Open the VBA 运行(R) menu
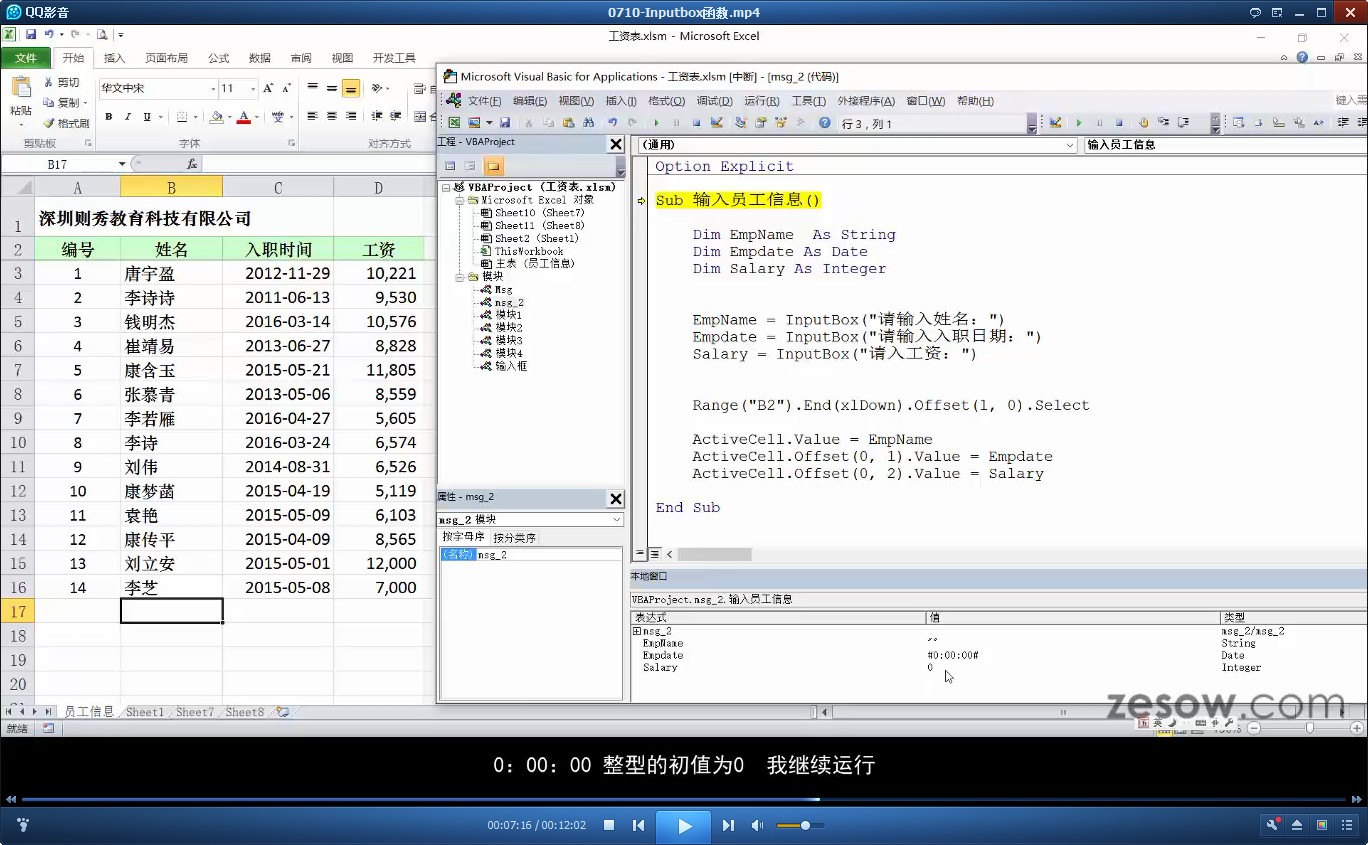The image size is (1368, 845). coord(762,101)
